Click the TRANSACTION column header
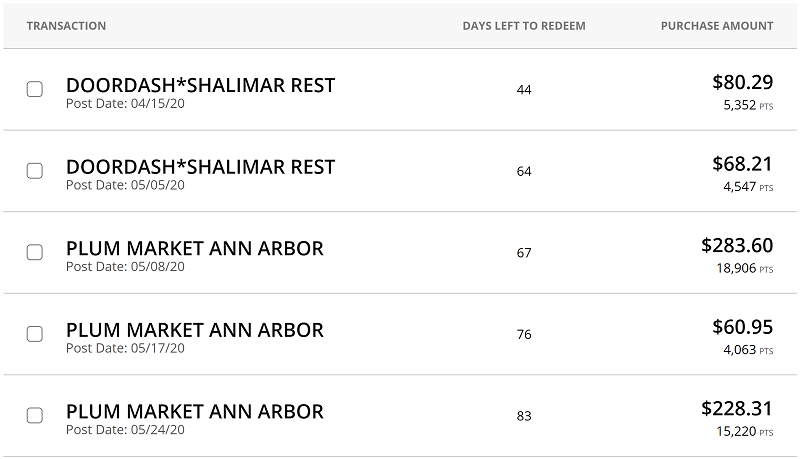The width and height of the screenshot is (800, 459). coord(66,26)
